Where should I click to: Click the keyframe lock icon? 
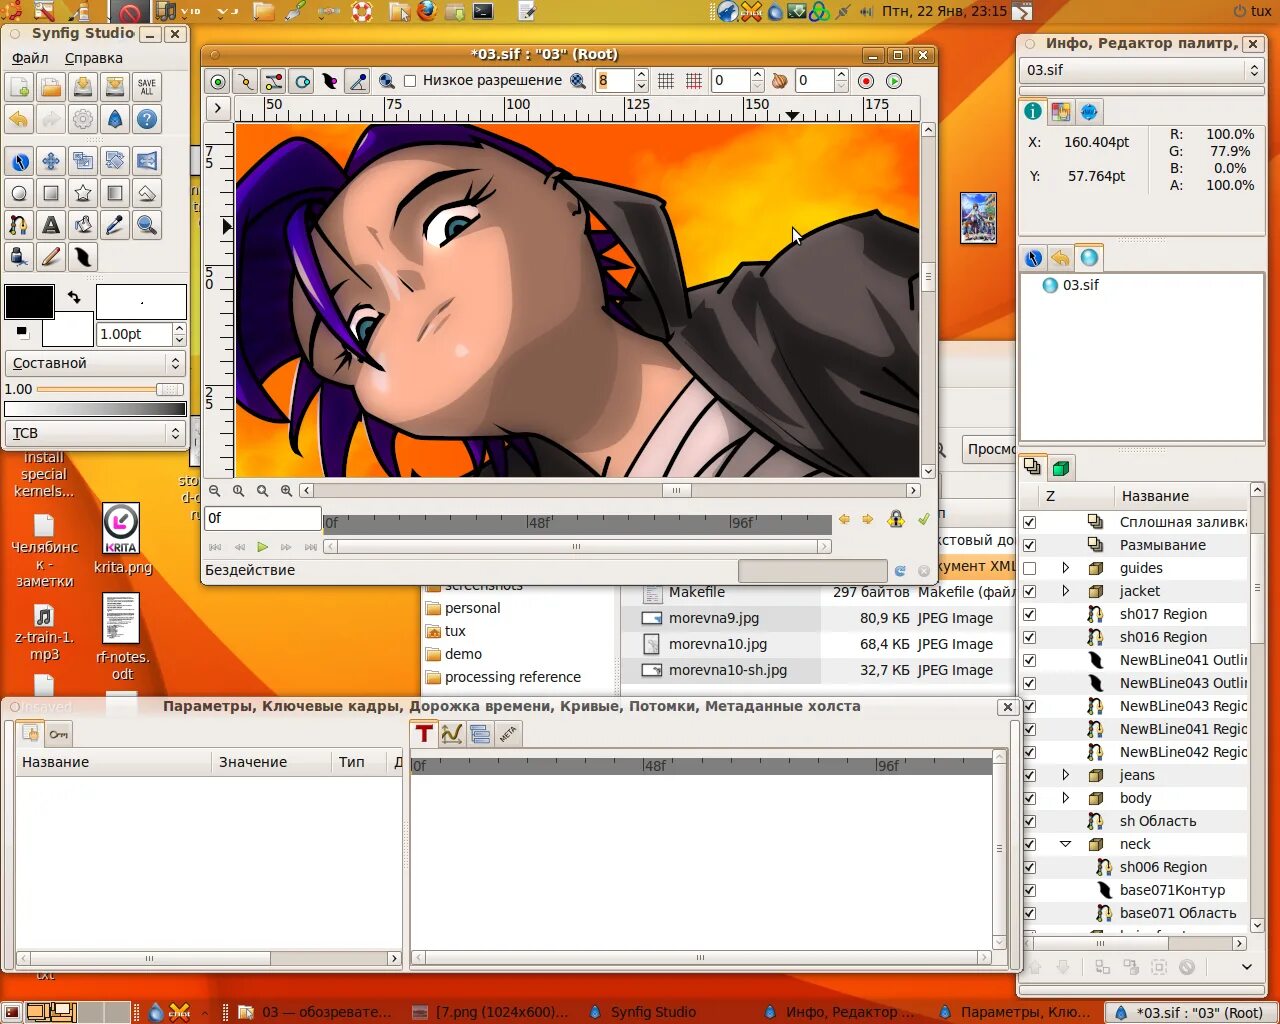click(896, 519)
